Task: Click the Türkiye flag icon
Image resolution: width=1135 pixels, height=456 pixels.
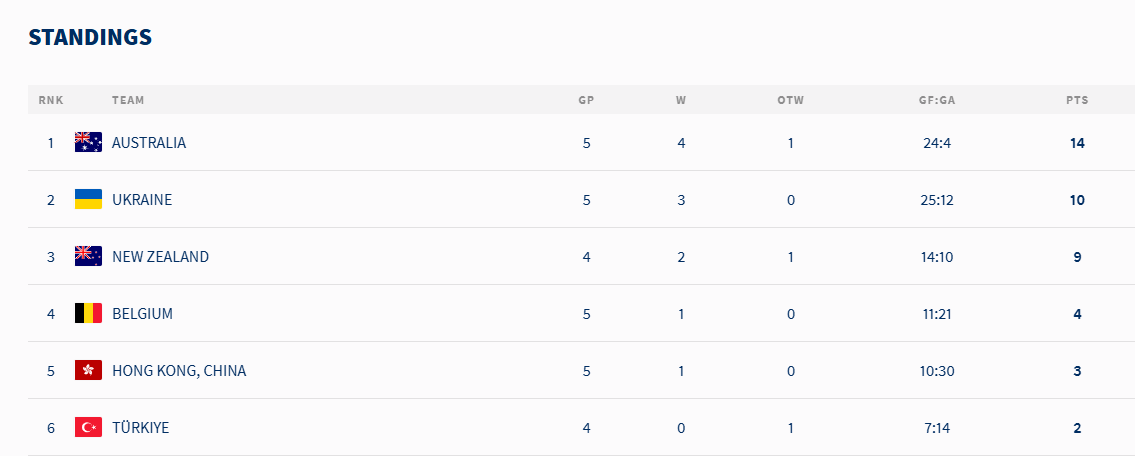Action: [88, 428]
